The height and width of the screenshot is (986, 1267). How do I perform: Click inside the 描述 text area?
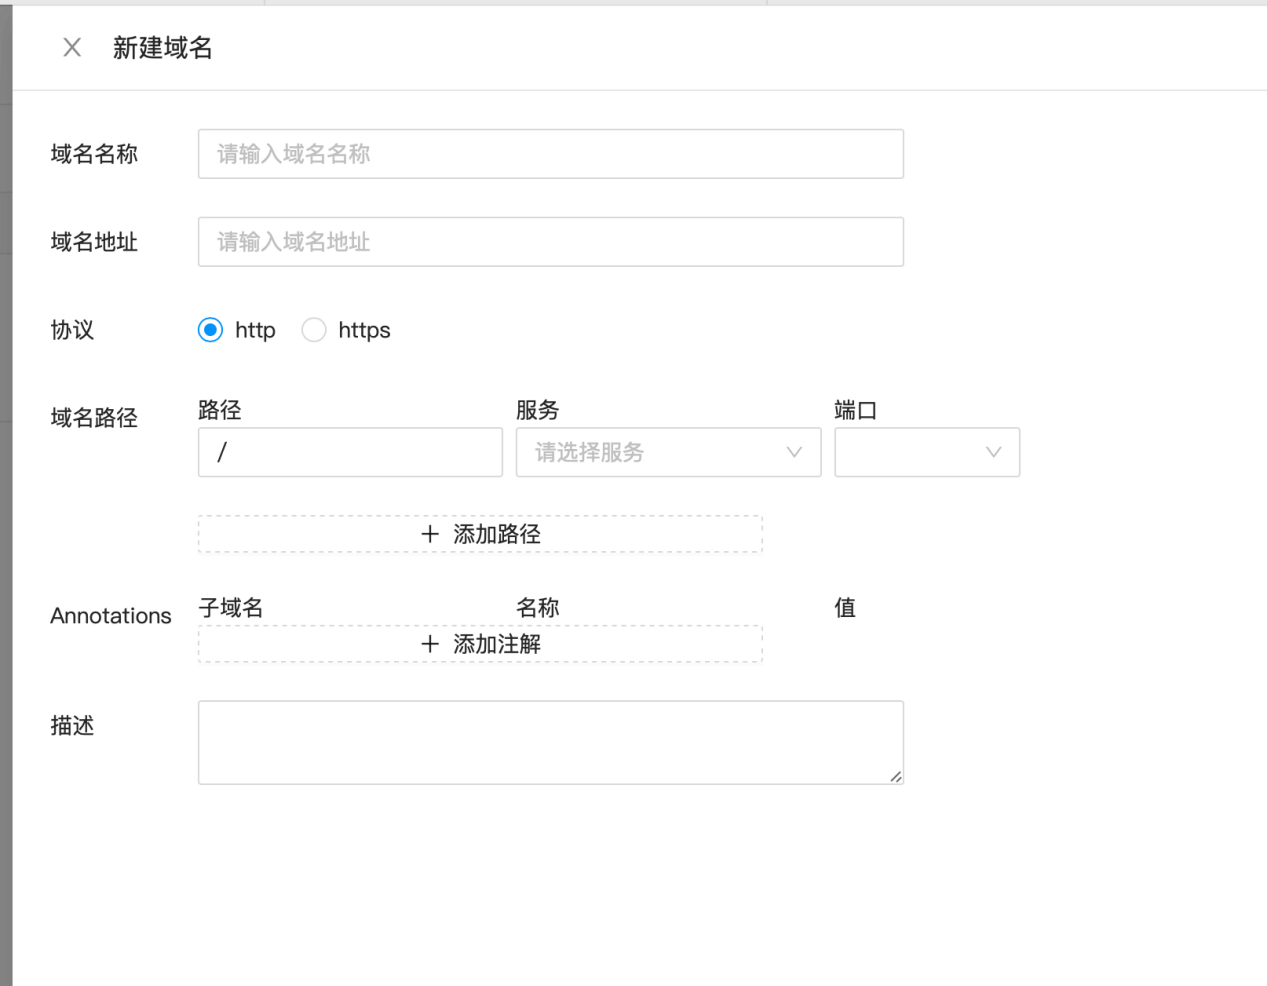[550, 742]
